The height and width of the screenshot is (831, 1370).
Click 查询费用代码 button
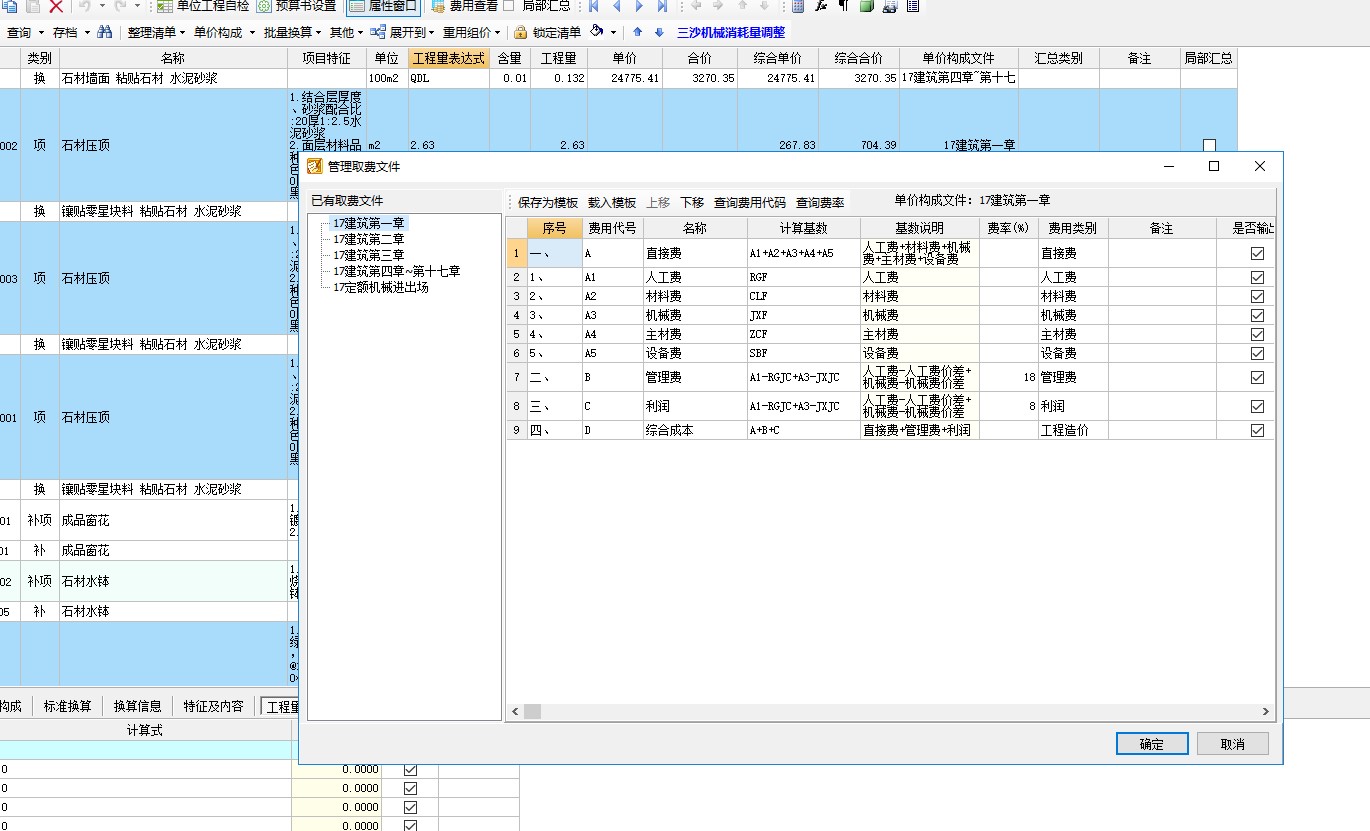(750, 202)
